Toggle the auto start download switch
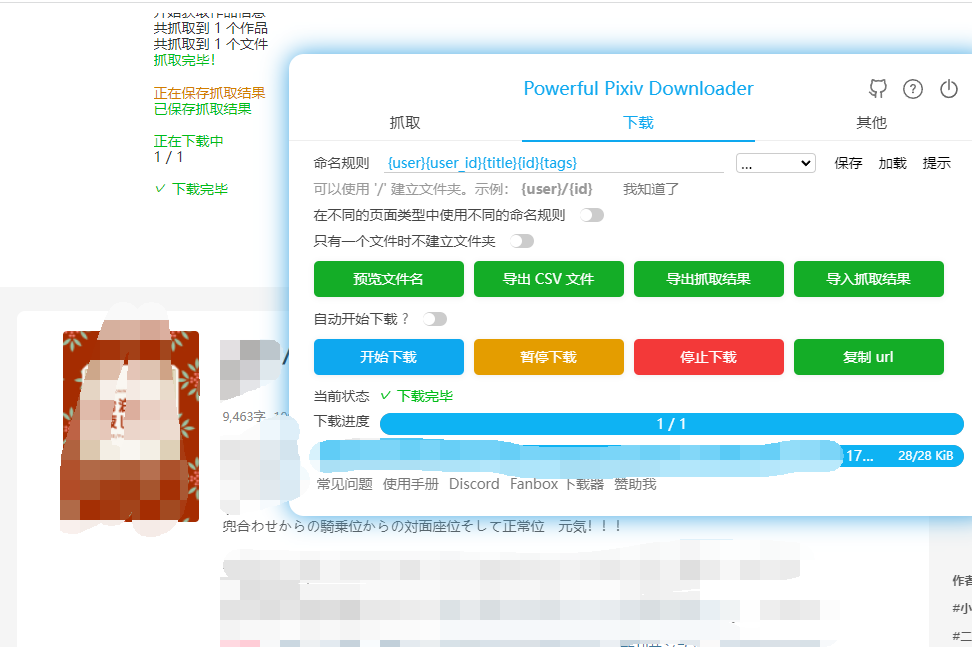Image resolution: width=972 pixels, height=647 pixels. pyautogui.click(x=435, y=319)
